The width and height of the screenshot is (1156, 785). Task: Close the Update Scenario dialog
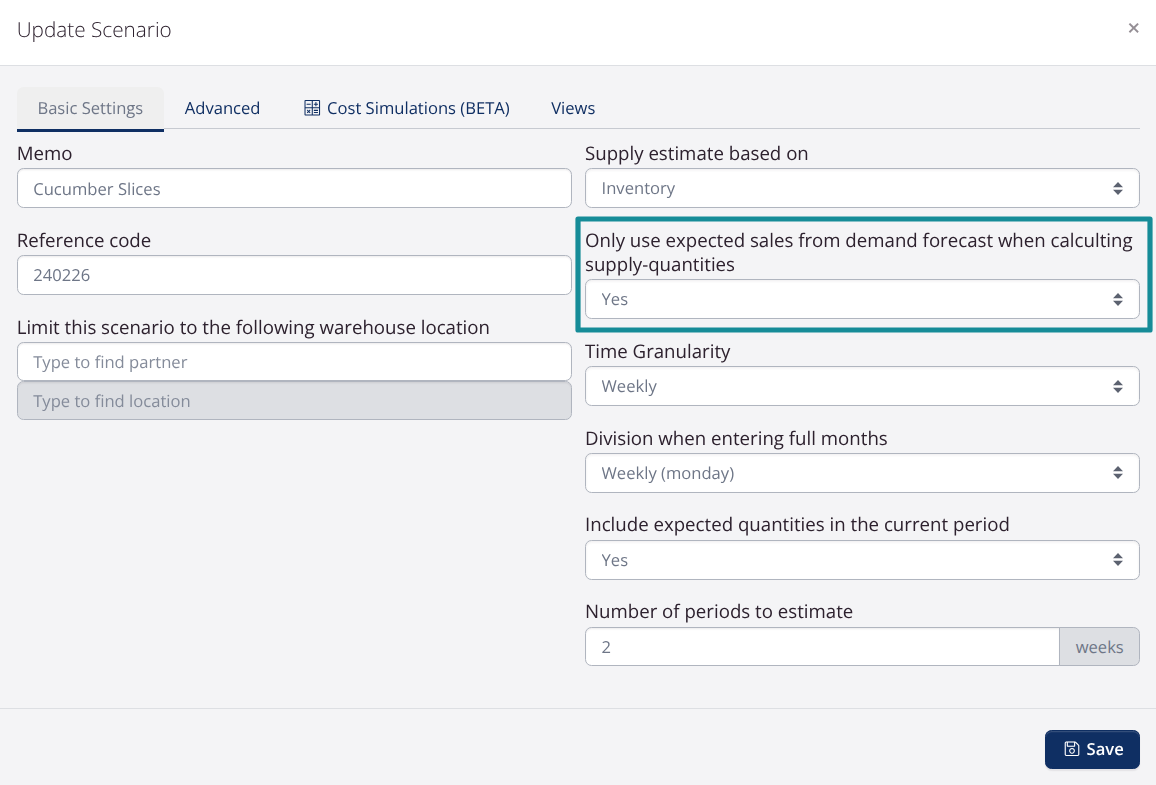point(1133,28)
